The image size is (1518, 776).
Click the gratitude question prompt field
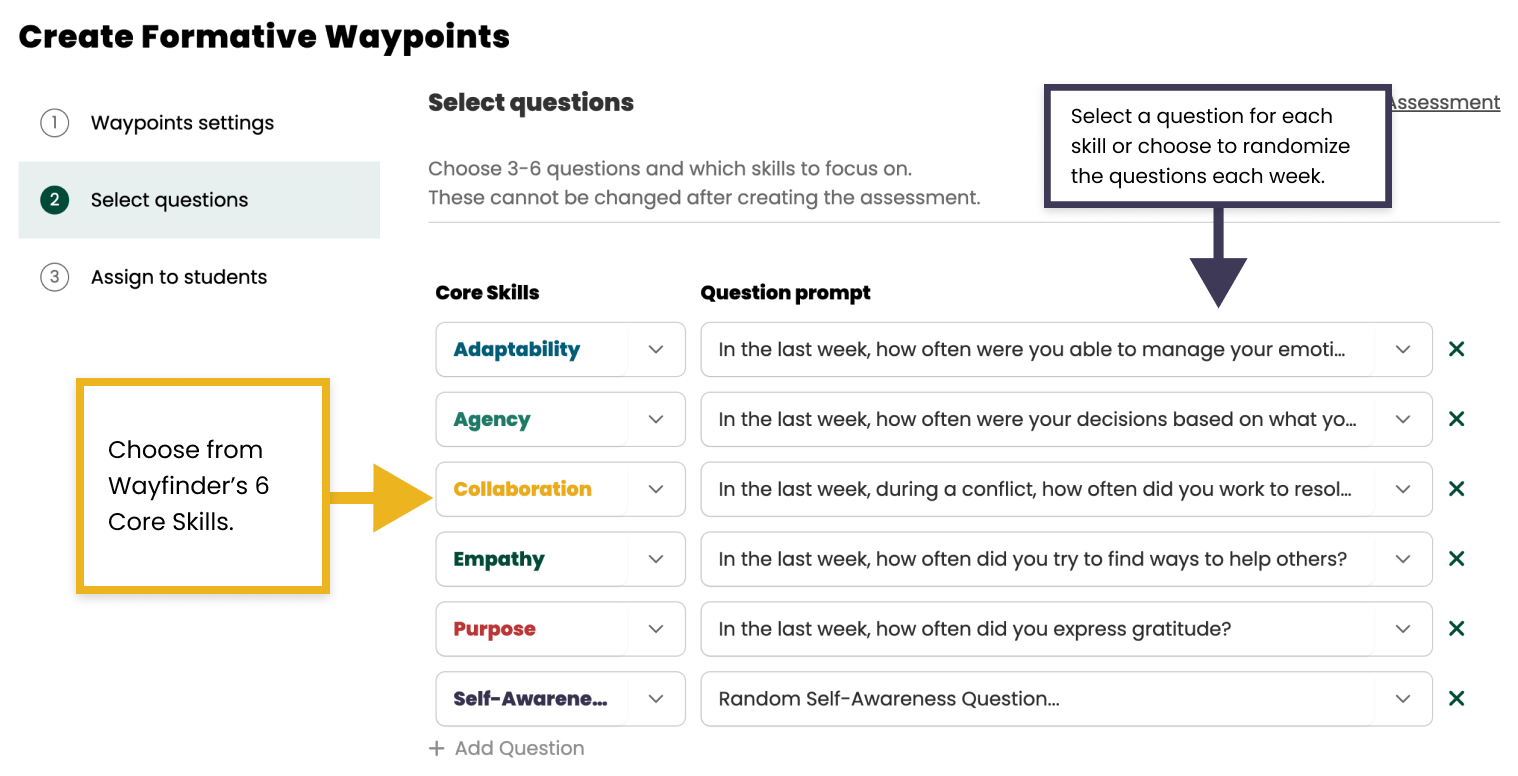click(1000, 629)
